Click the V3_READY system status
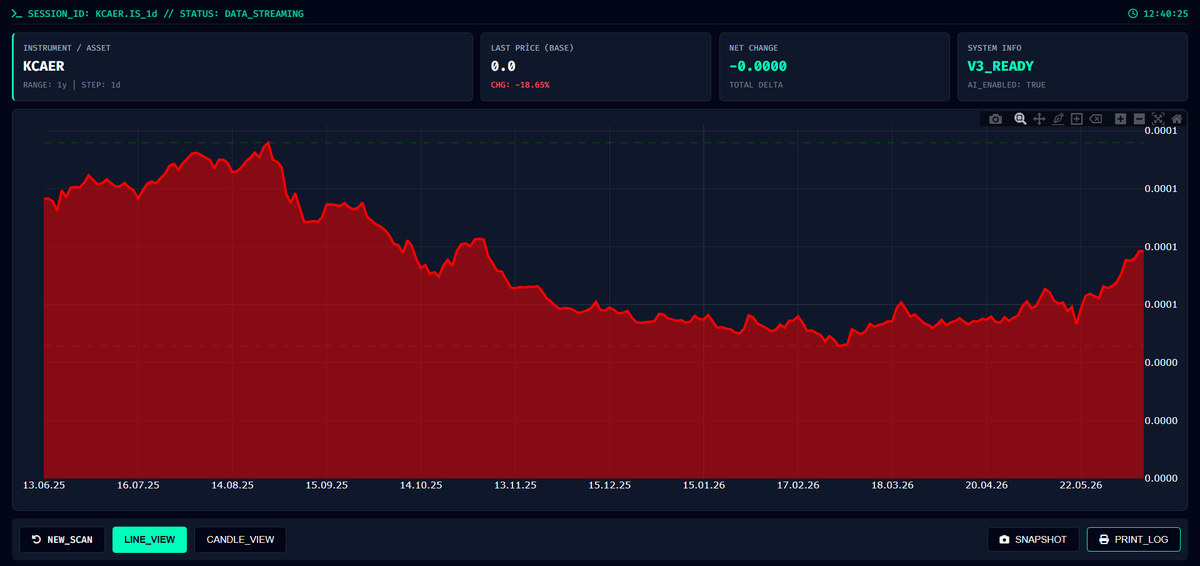1200x566 pixels. [x=1001, y=66]
